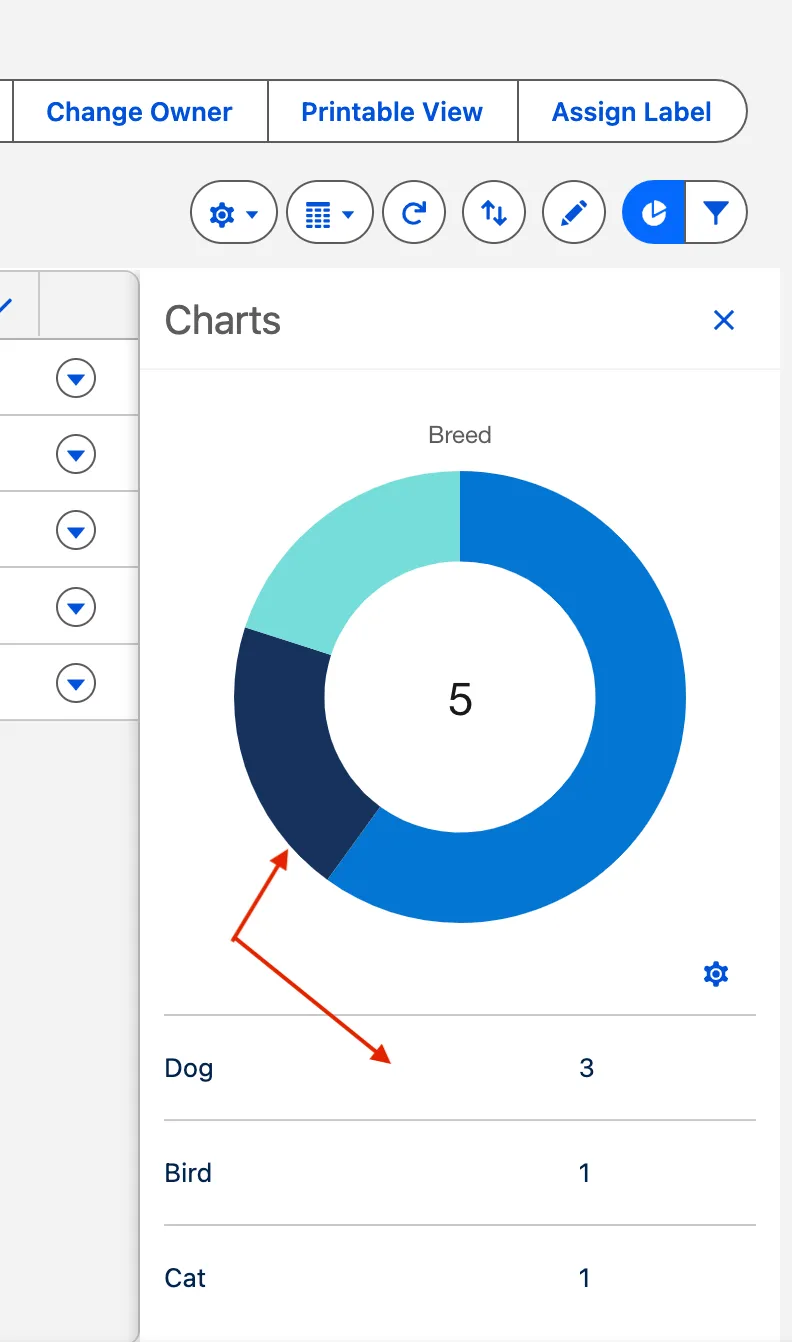792x1342 pixels.
Task: Select the inline edit pencil icon
Action: pos(574,212)
